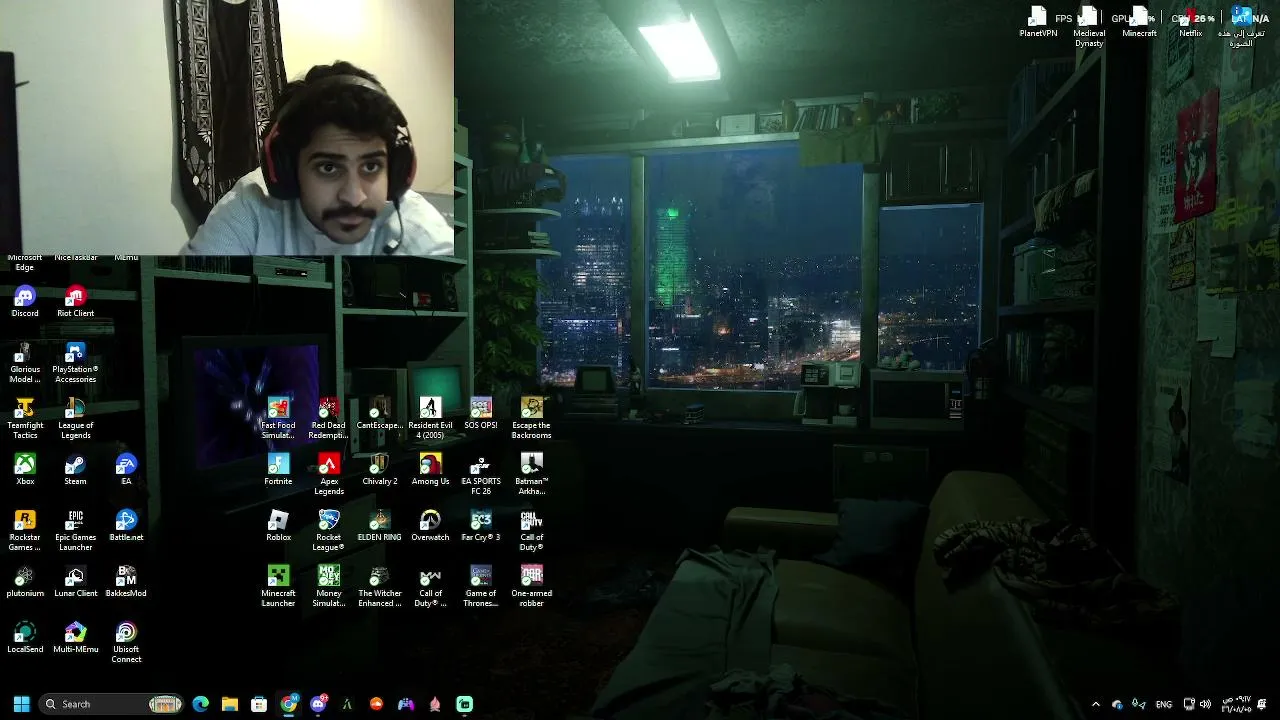Select the Money Simulator desktop icon
The height and width of the screenshot is (720, 1280).
[329, 587]
